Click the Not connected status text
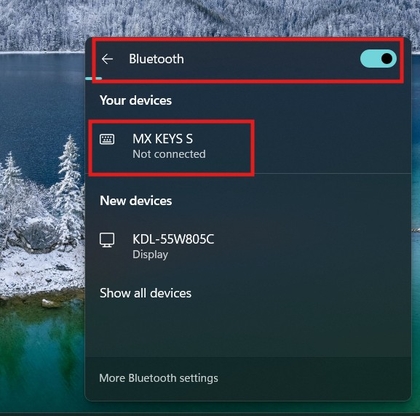The height and width of the screenshot is (416, 420). (x=169, y=154)
